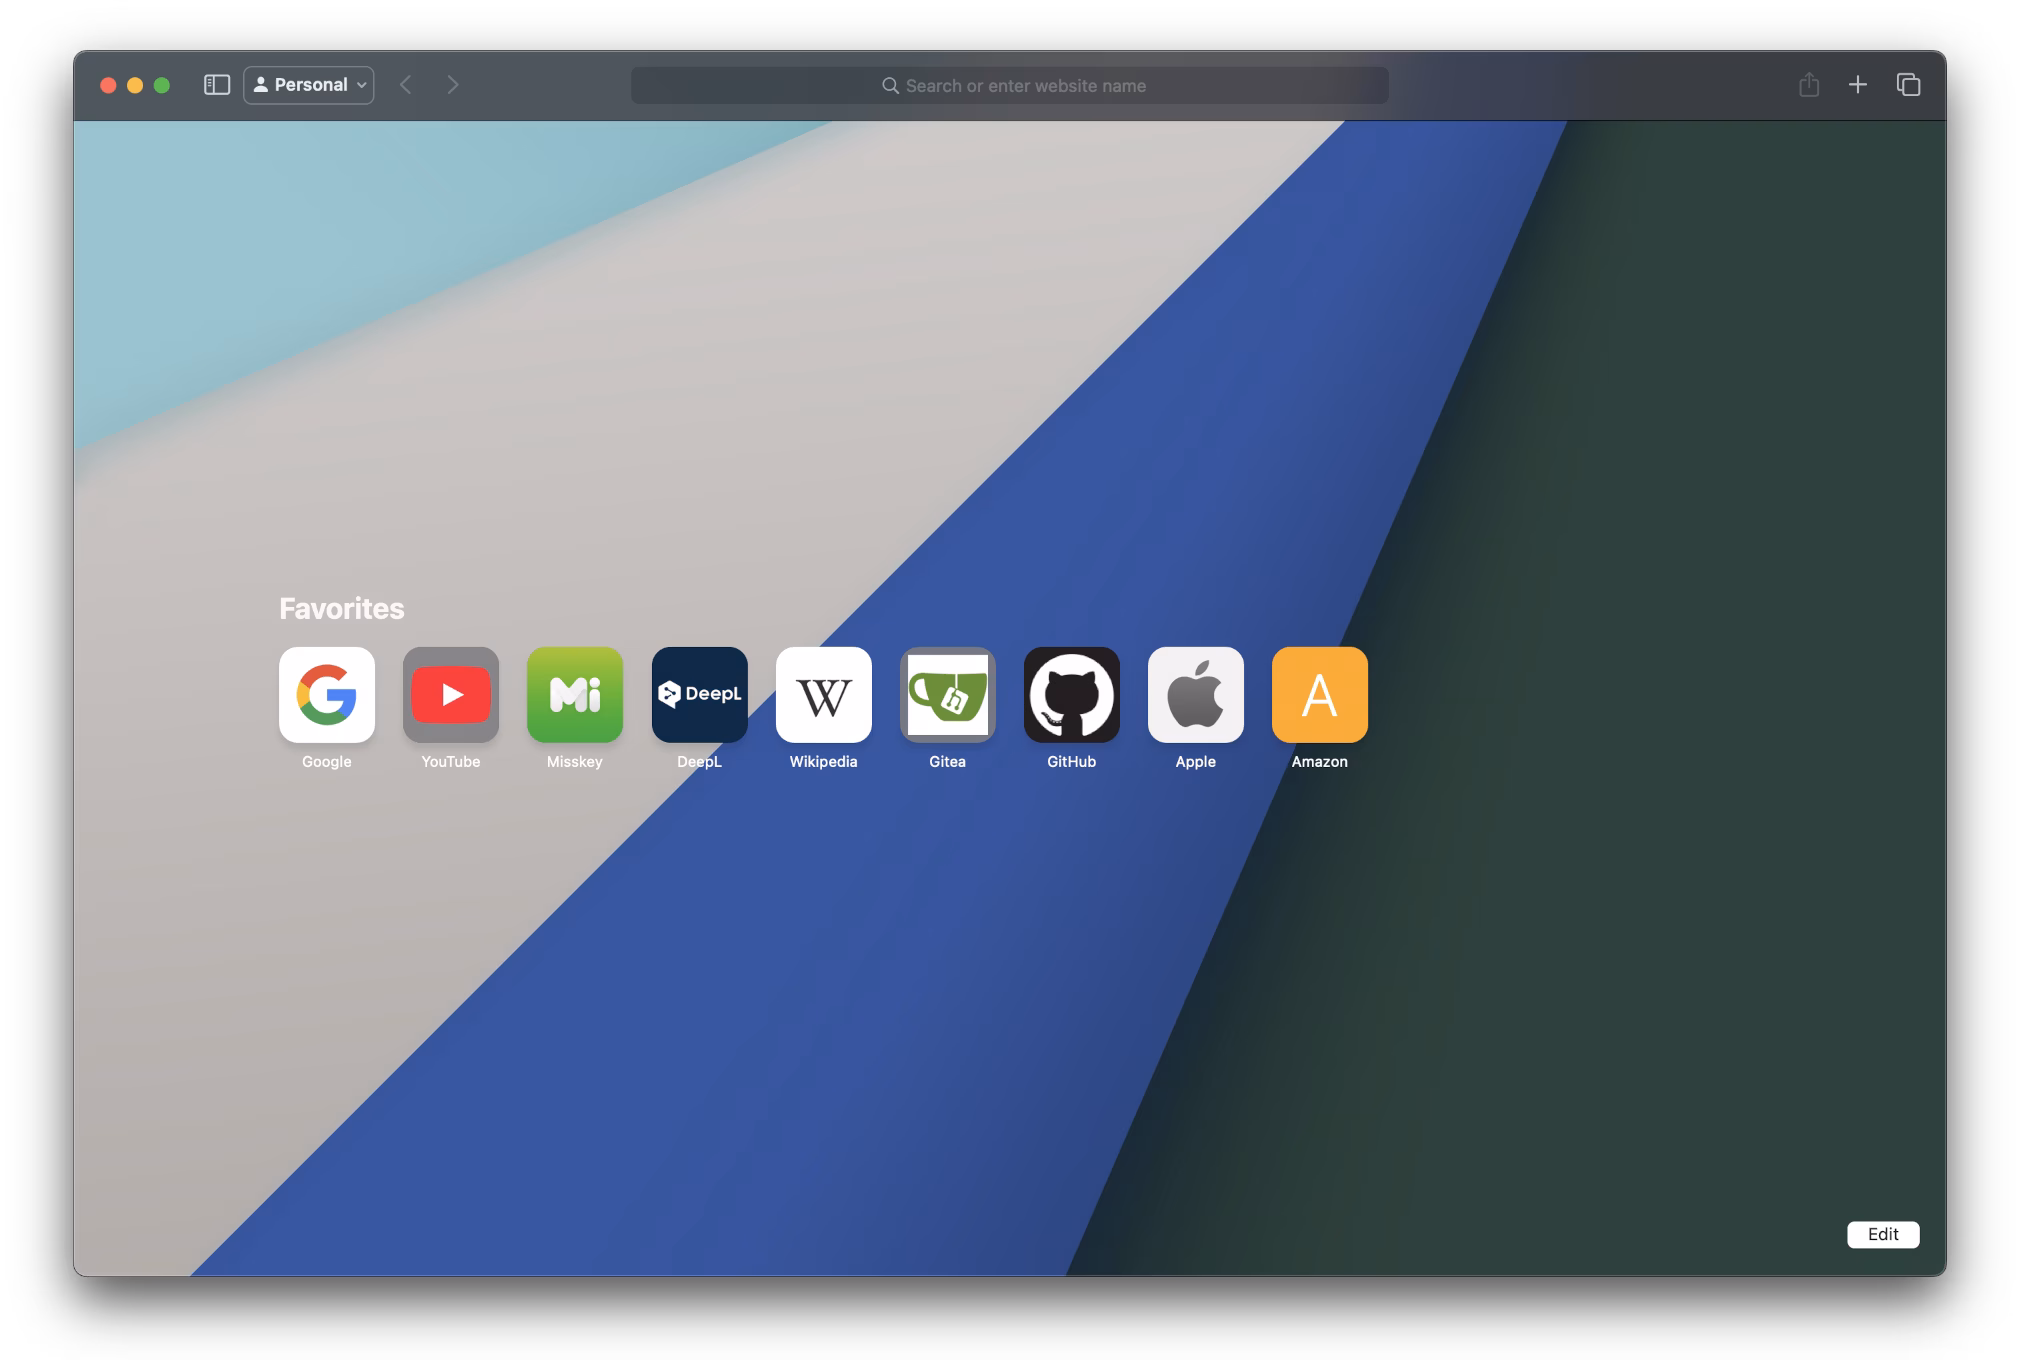Open the YouTube favorite

(x=451, y=695)
